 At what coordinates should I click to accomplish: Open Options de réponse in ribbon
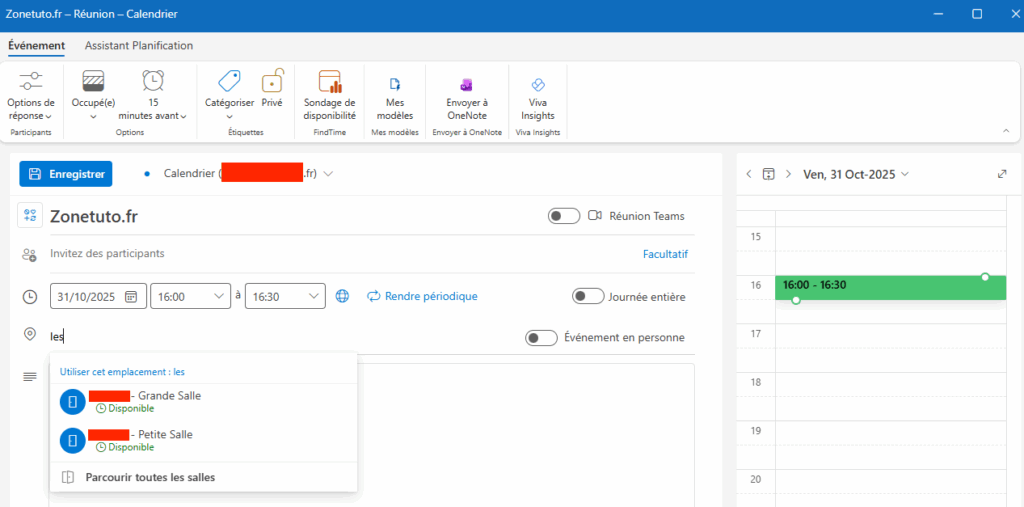[31, 95]
